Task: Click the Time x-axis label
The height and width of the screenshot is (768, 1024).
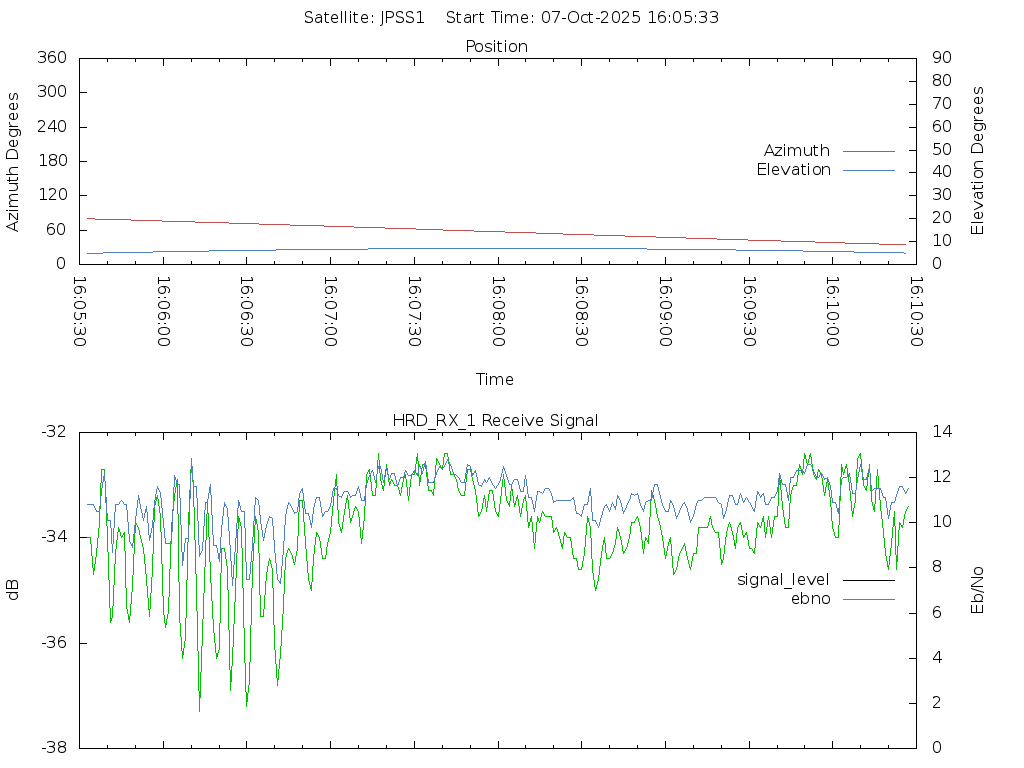Action: pyautogui.click(x=495, y=380)
